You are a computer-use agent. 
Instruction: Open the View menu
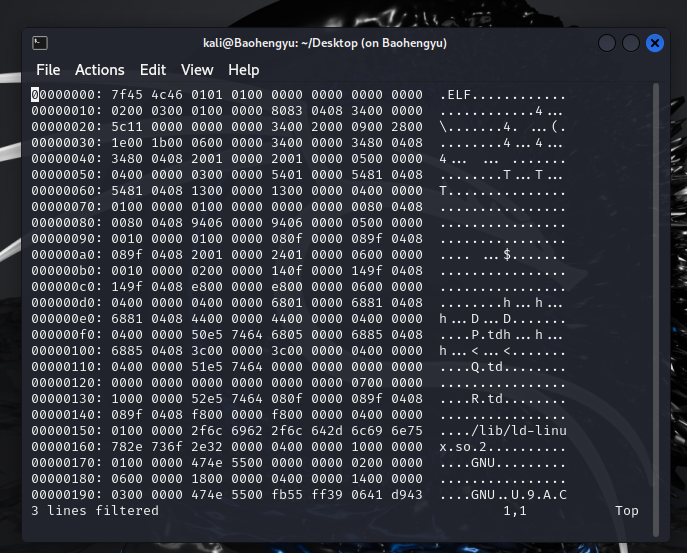click(x=197, y=70)
